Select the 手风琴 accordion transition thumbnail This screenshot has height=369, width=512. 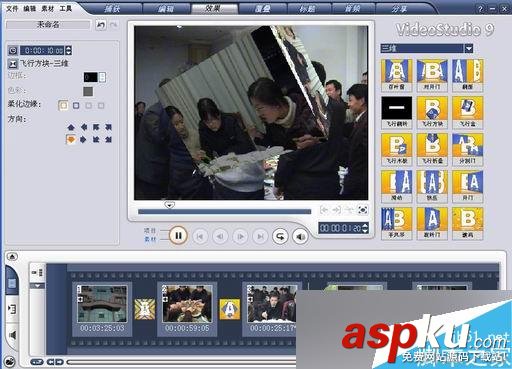(x=396, y=223)
